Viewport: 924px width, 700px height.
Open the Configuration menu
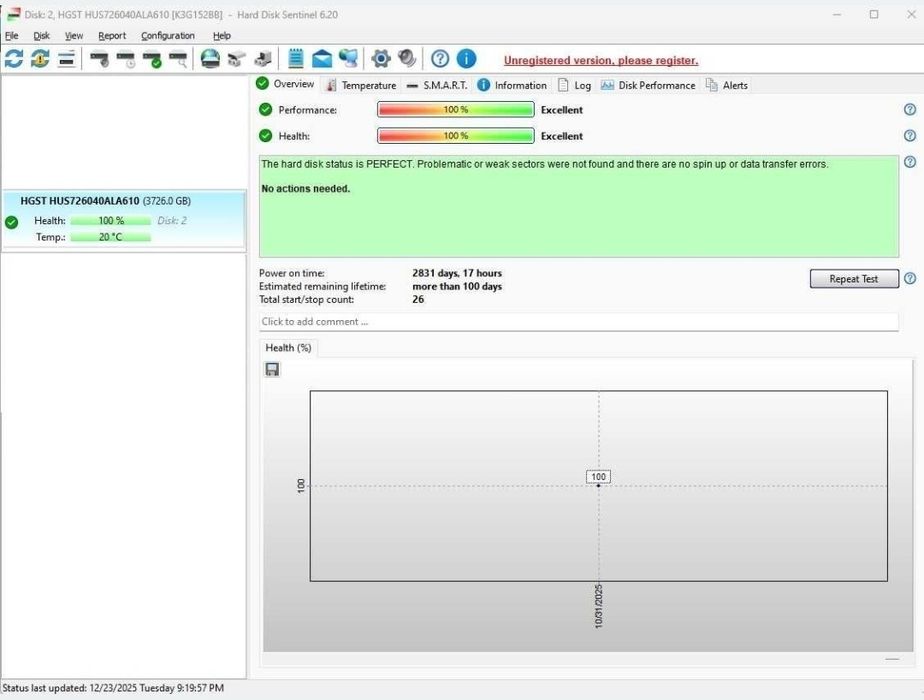point(168,35)
